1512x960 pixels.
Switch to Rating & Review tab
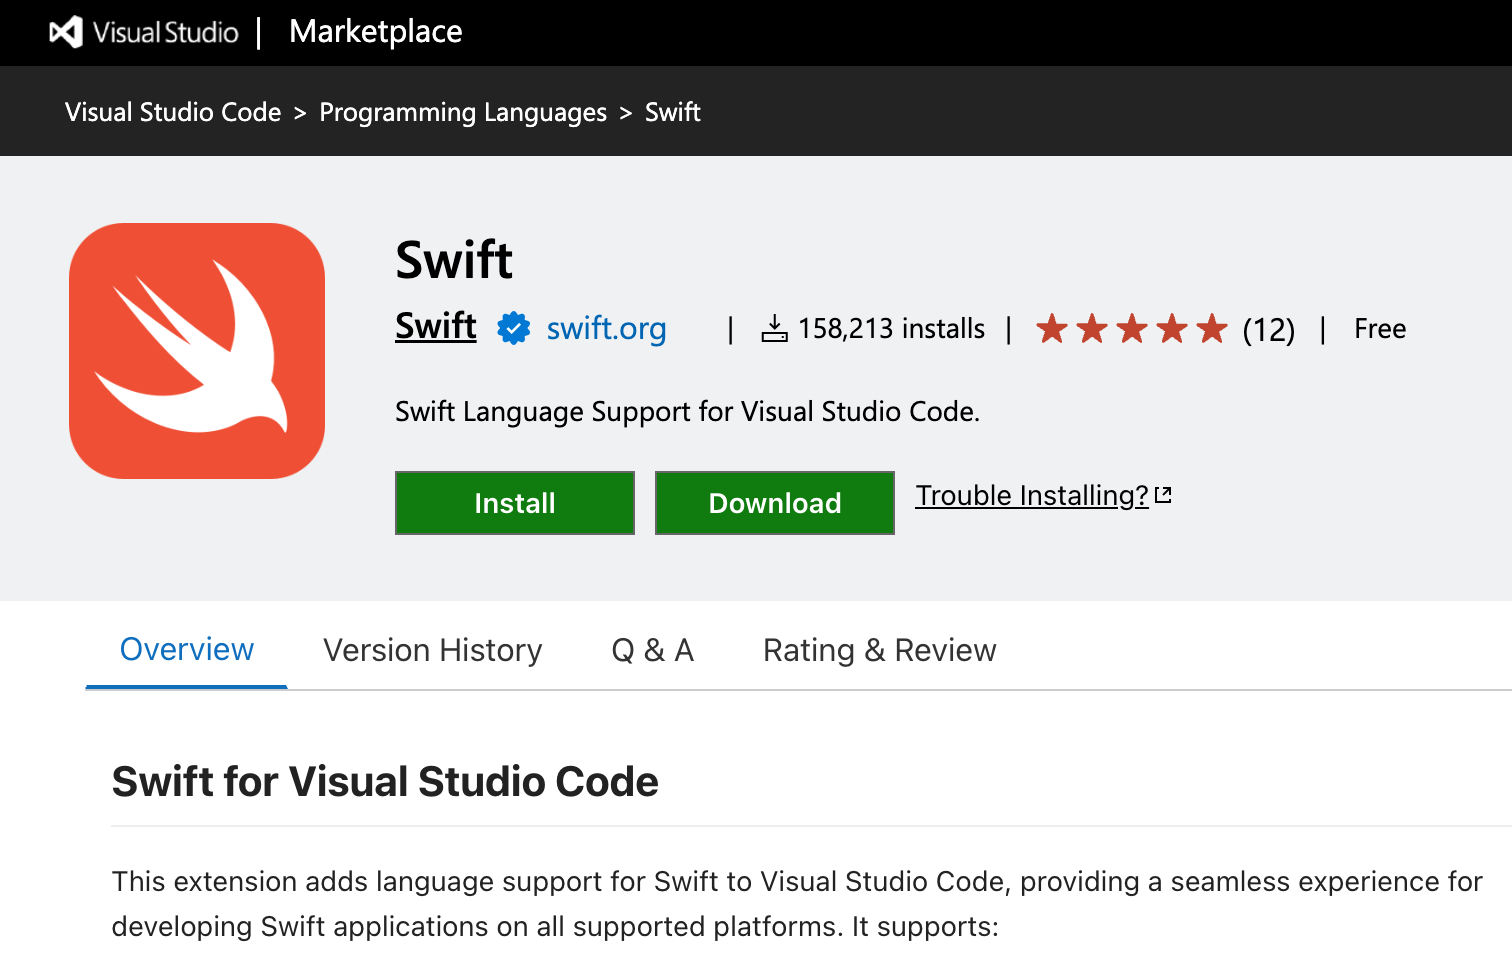(879, 650)
